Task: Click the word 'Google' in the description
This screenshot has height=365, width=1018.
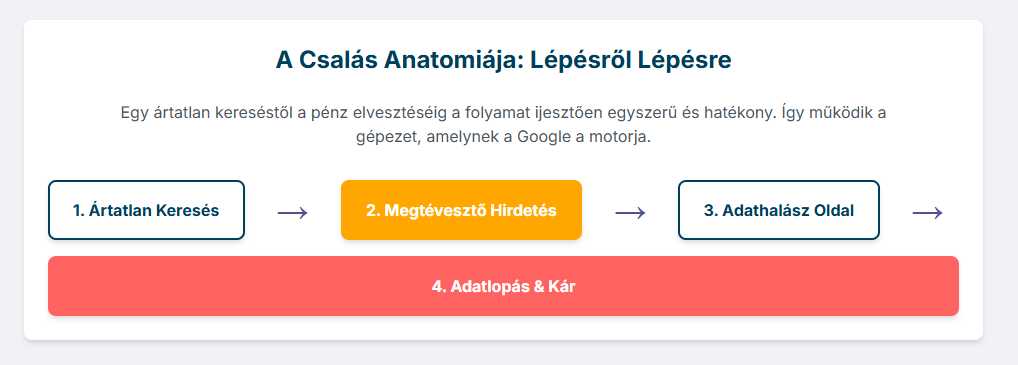Action: coord(539,138)
